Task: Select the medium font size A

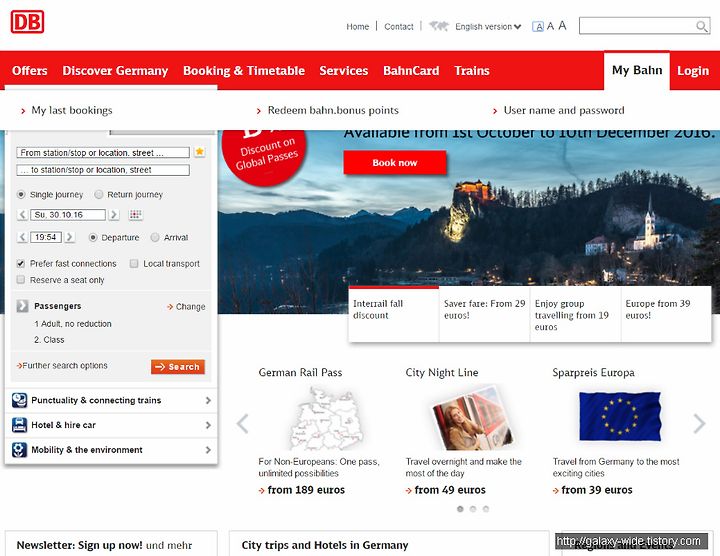Action: [550, 26]
